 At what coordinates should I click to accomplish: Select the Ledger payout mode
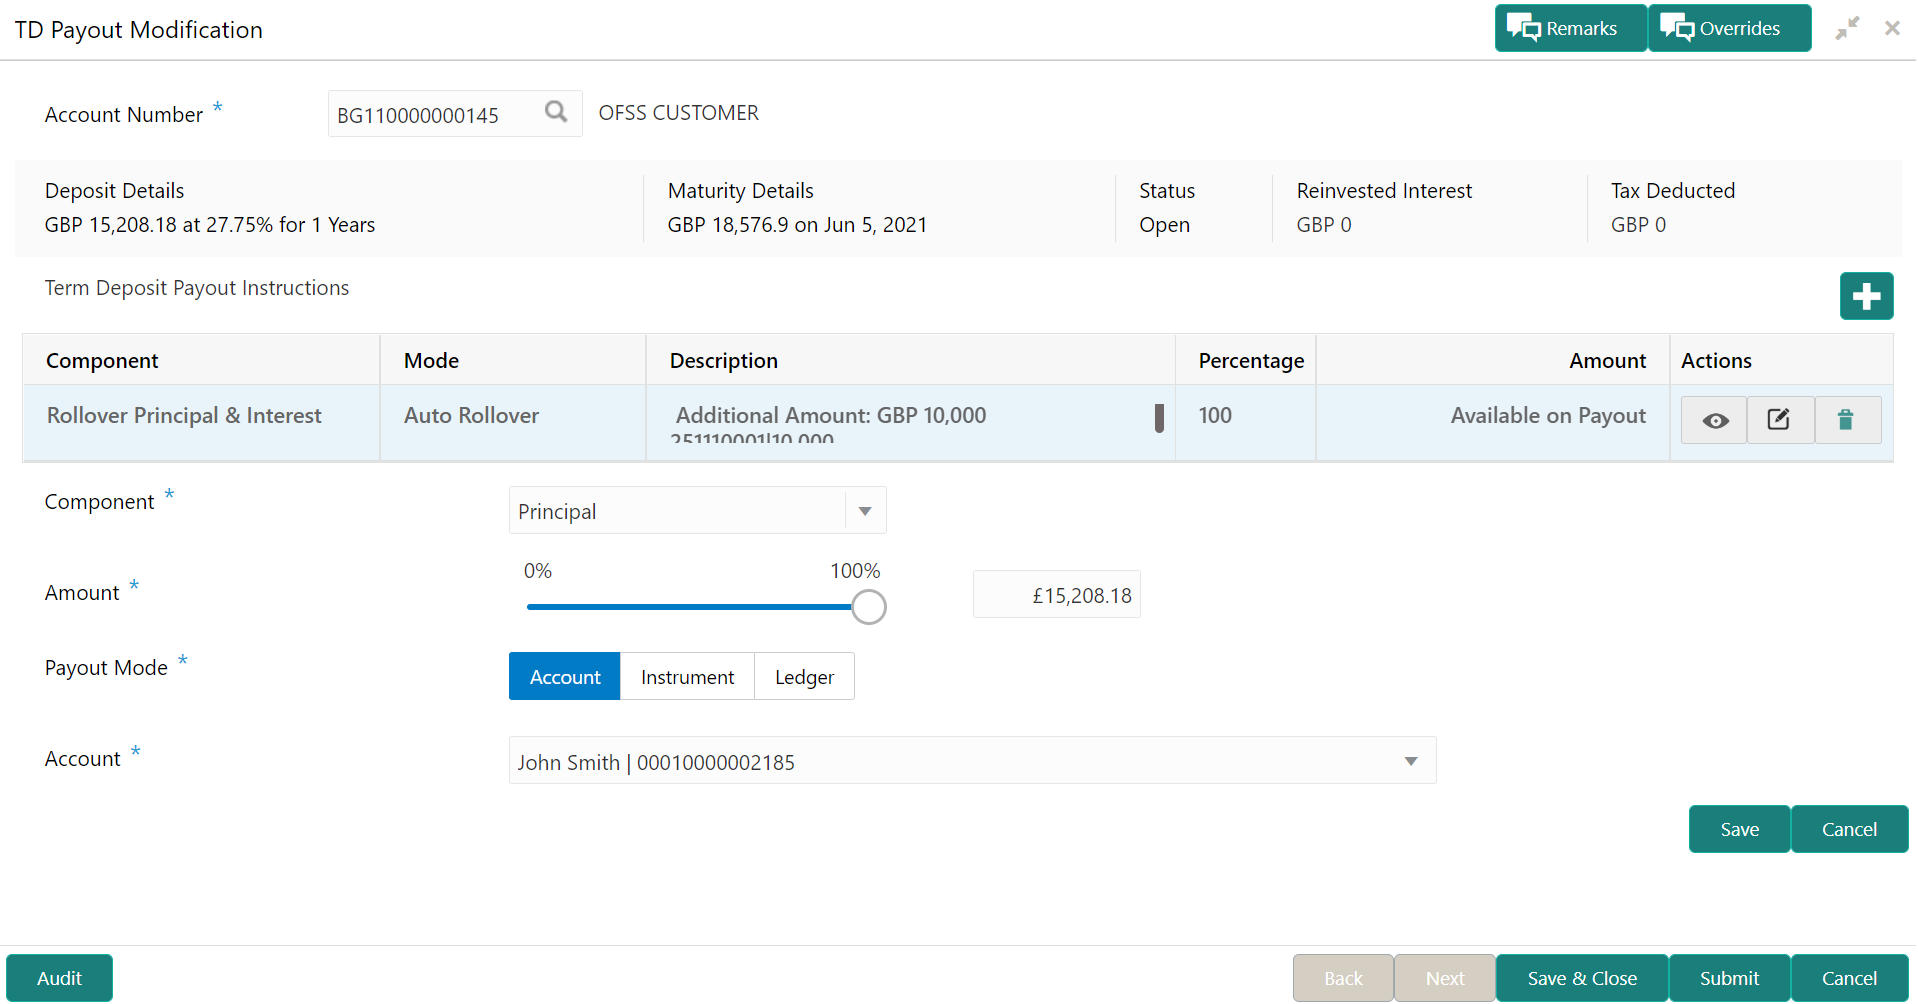pyautogui.click(x=804, y=677)
